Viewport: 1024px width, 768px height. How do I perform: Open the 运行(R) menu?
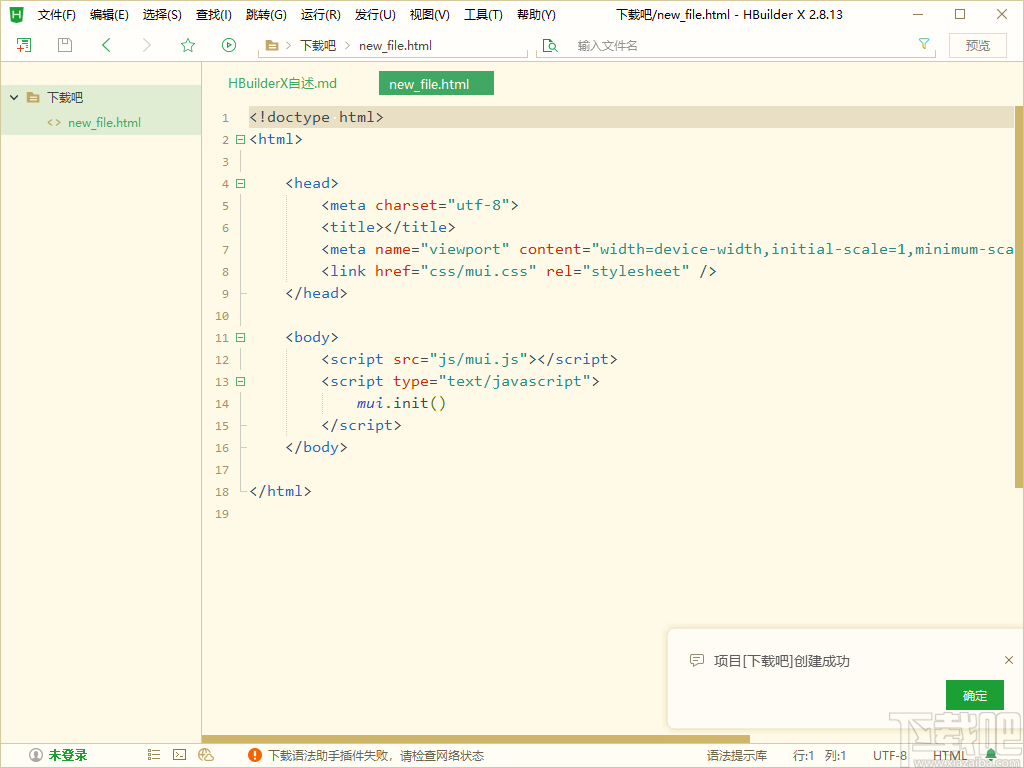coord(320,15)
